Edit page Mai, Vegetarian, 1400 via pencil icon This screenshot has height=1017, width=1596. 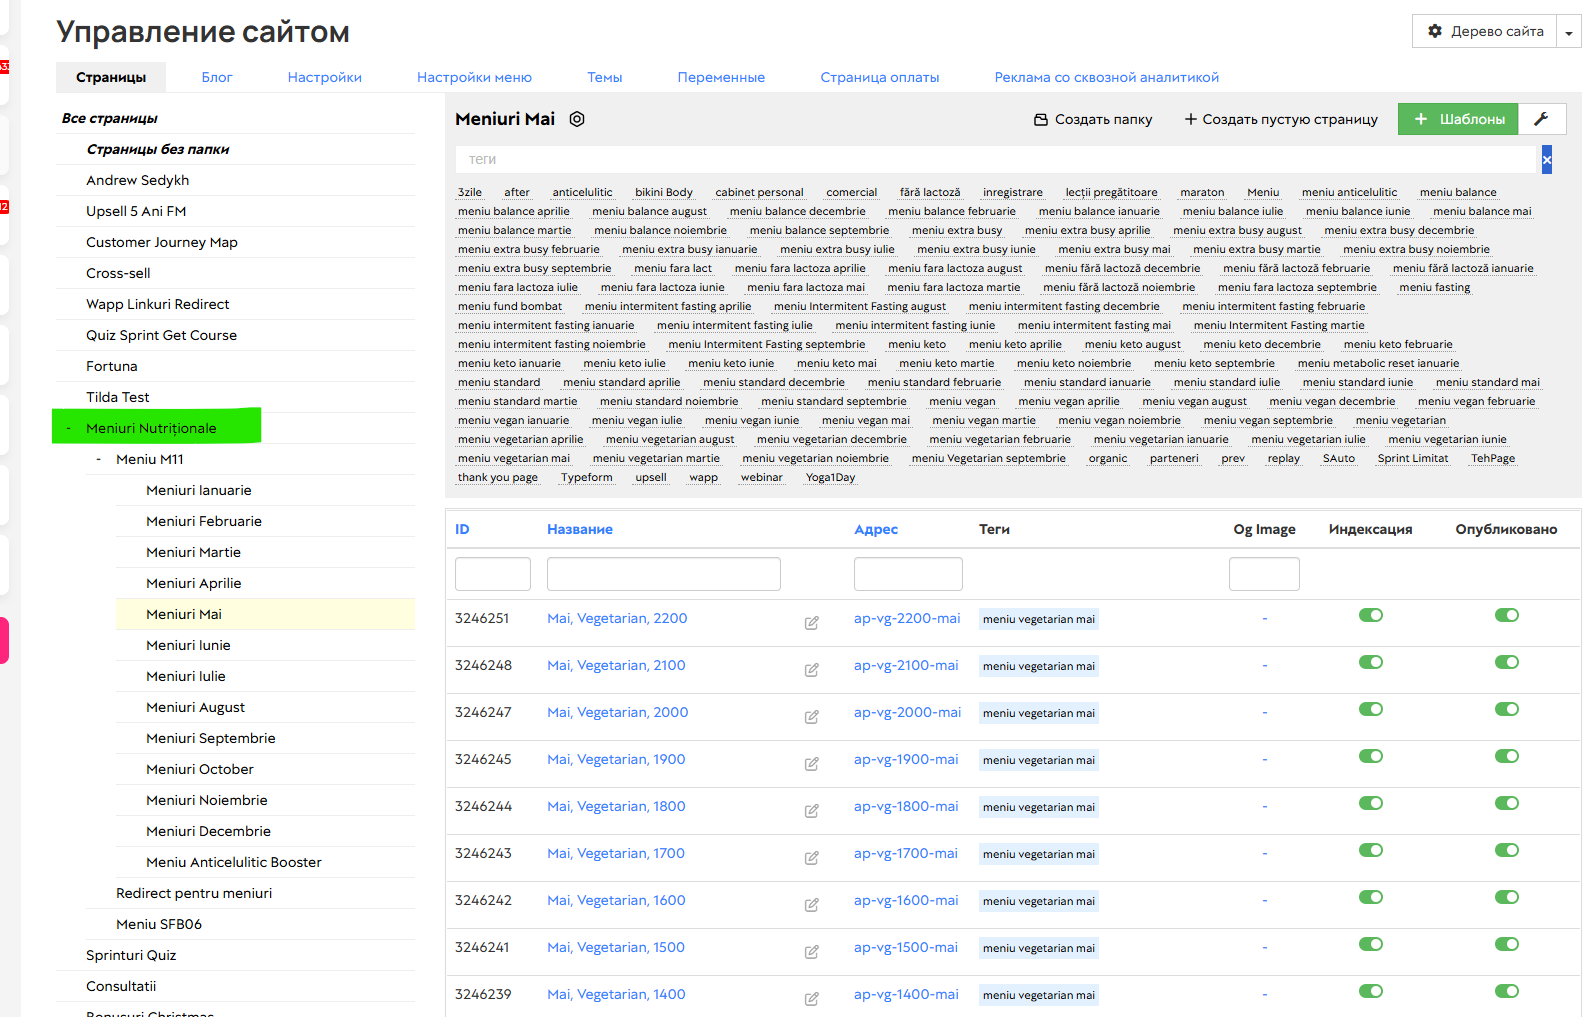point(812,998)
